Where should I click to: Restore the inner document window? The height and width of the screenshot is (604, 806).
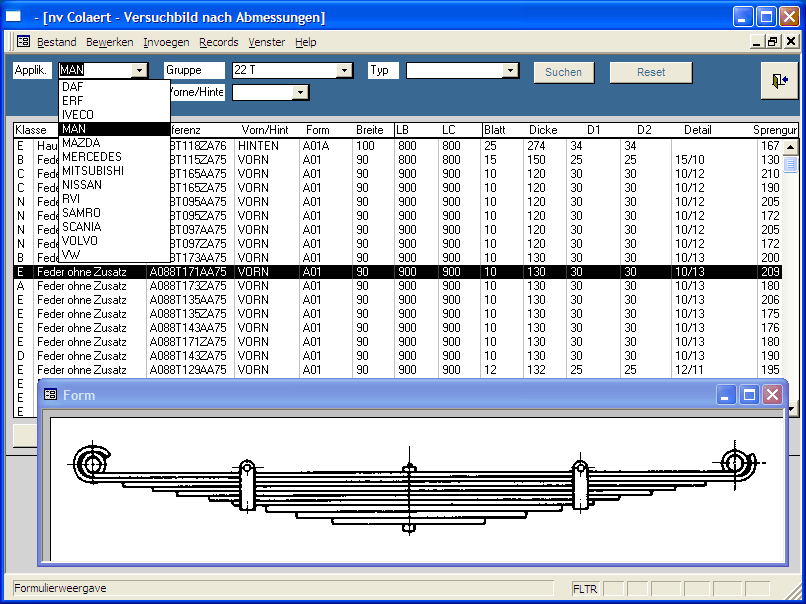(772, 42)
